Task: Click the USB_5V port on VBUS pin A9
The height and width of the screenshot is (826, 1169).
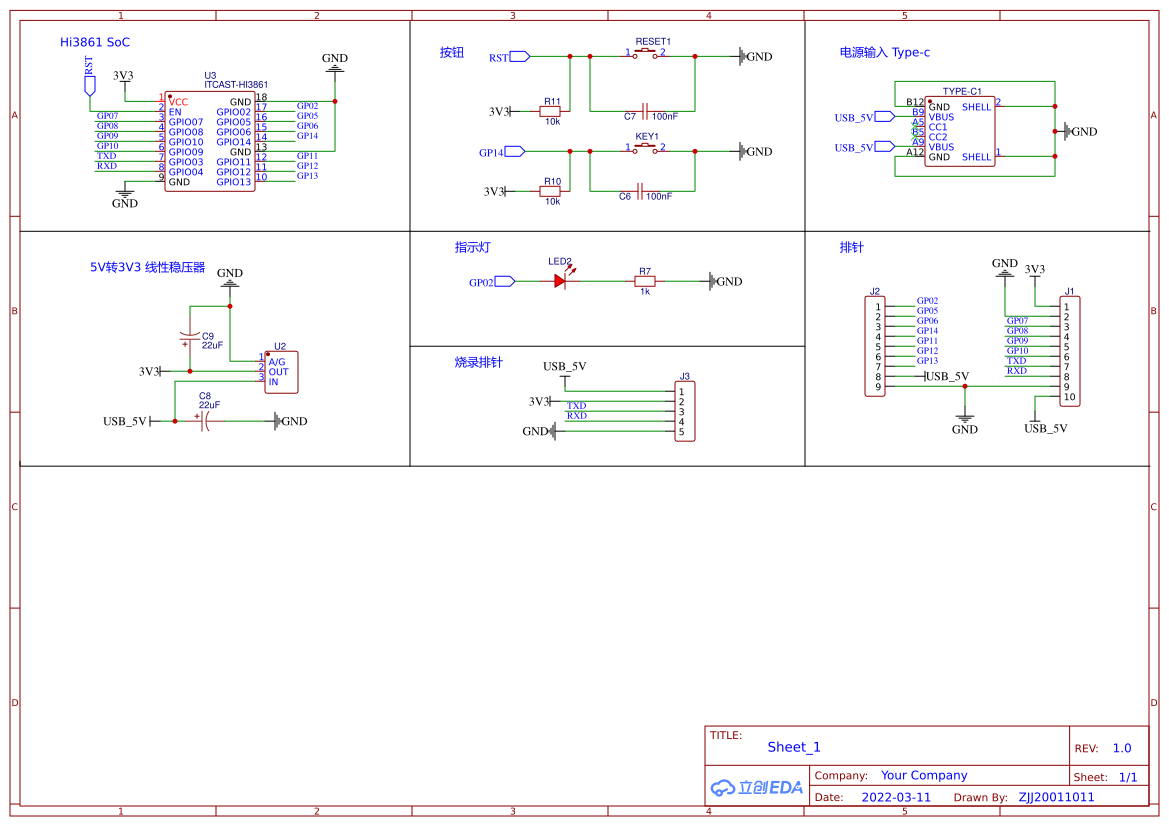Action: coord(865,147)
